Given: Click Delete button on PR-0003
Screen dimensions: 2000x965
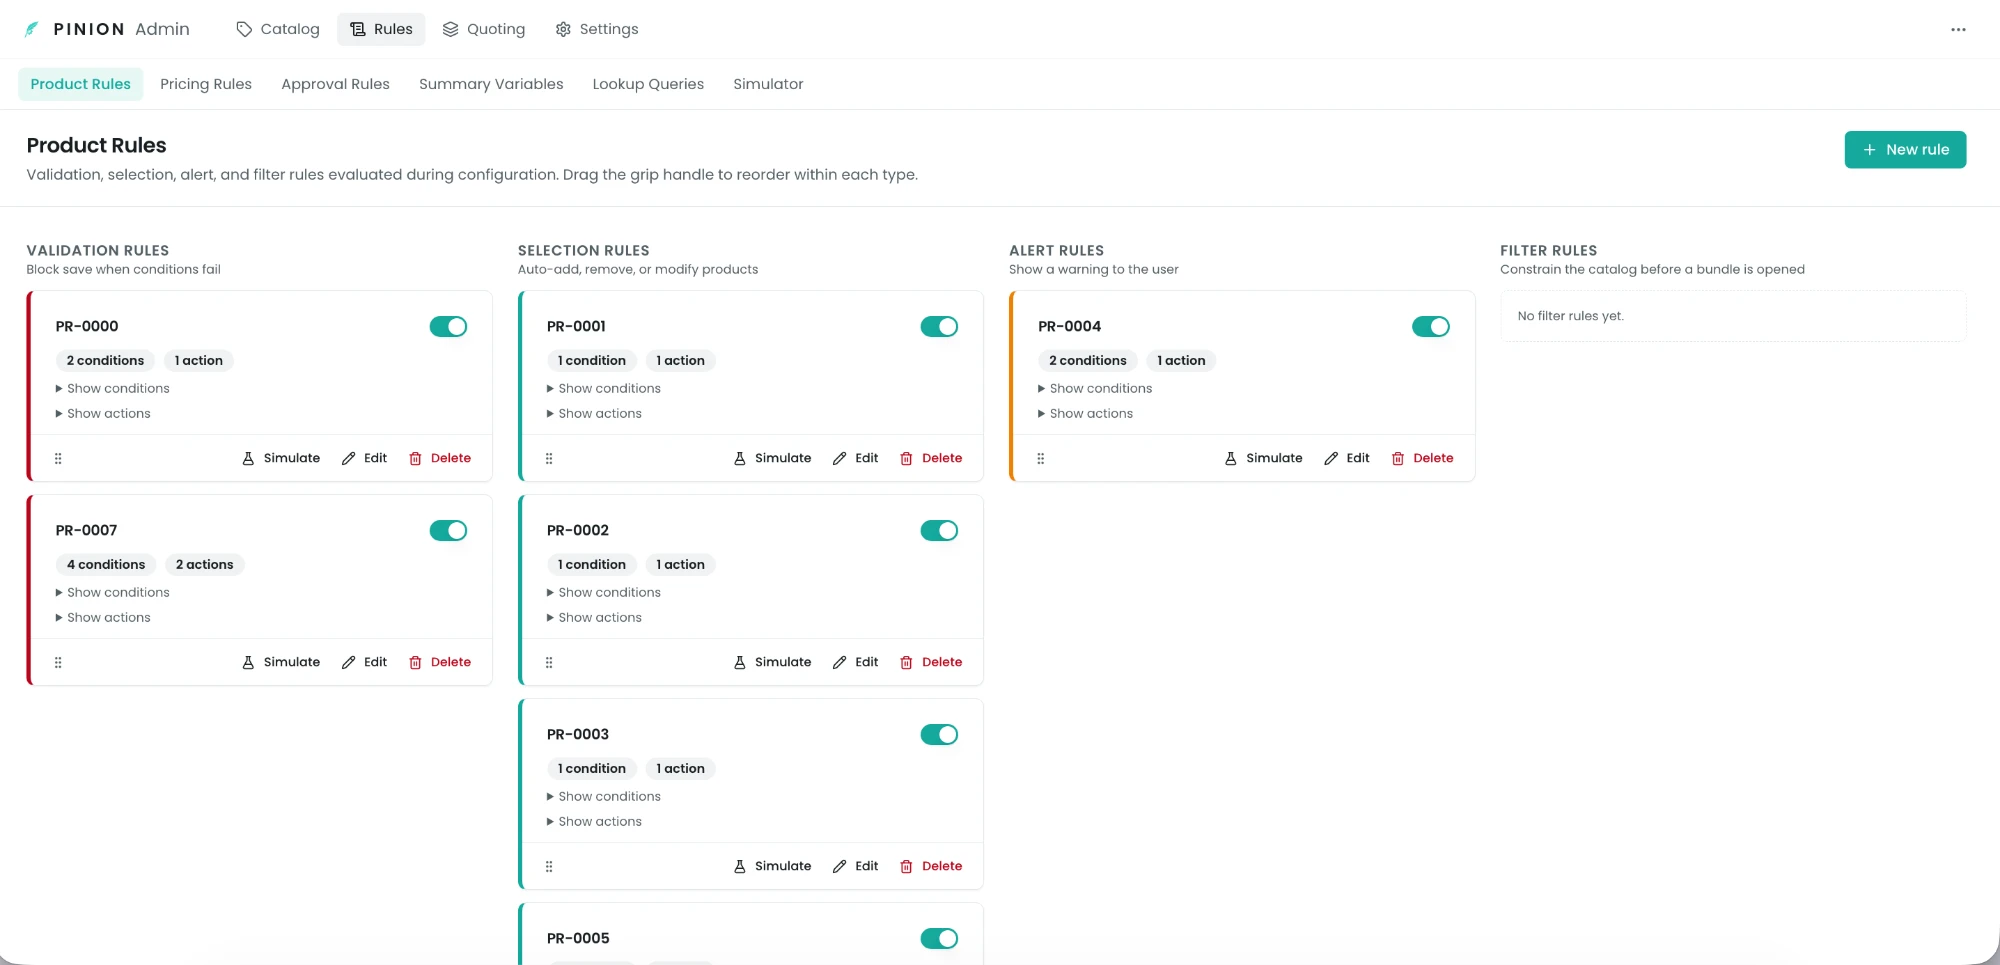Looking at the screenshot, I should click(x=931, y=866).
